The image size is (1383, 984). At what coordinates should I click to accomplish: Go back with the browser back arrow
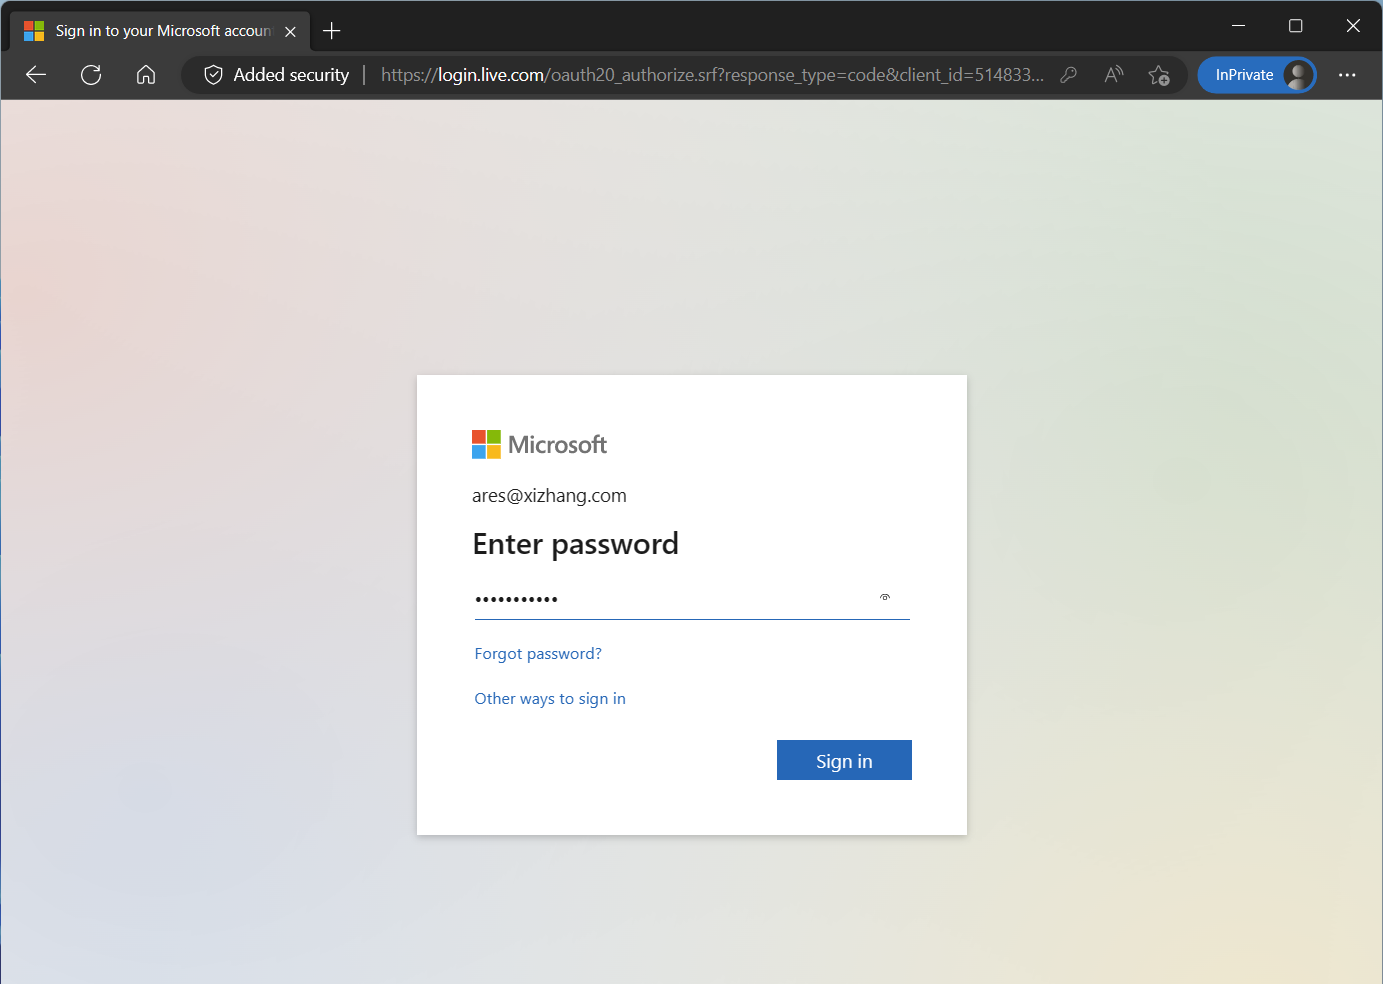(x=36, y=75)
